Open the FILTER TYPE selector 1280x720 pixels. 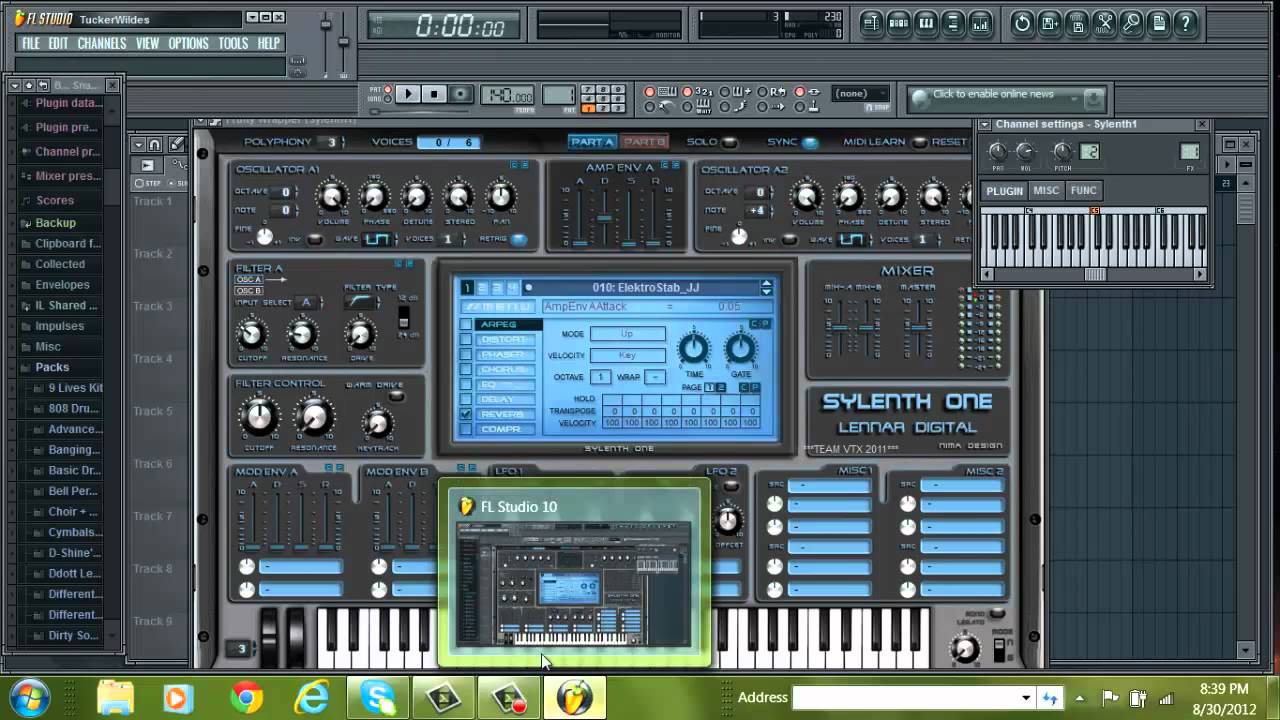tap(361, 302)
